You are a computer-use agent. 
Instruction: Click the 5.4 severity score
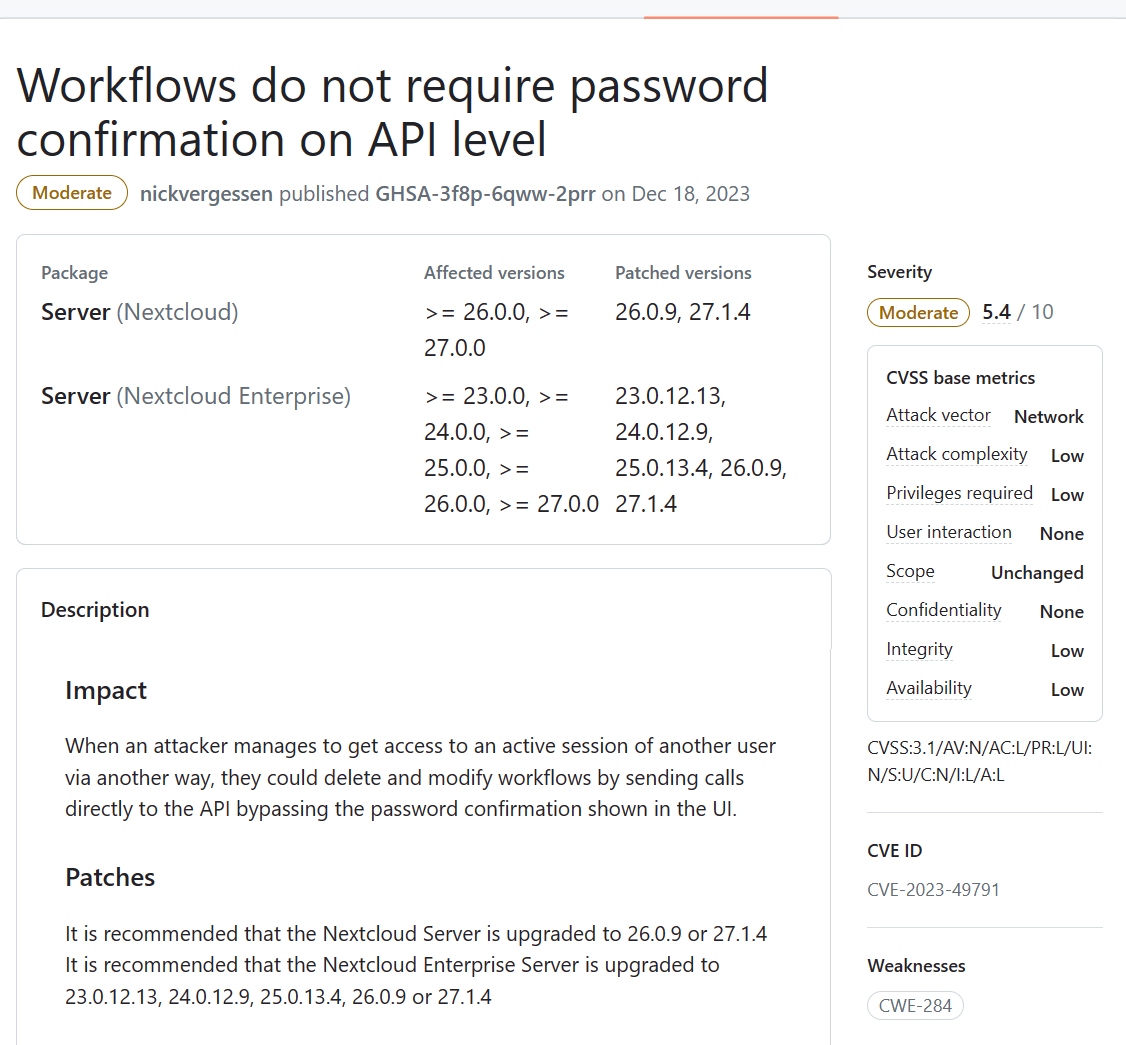(x=996, y=312)
